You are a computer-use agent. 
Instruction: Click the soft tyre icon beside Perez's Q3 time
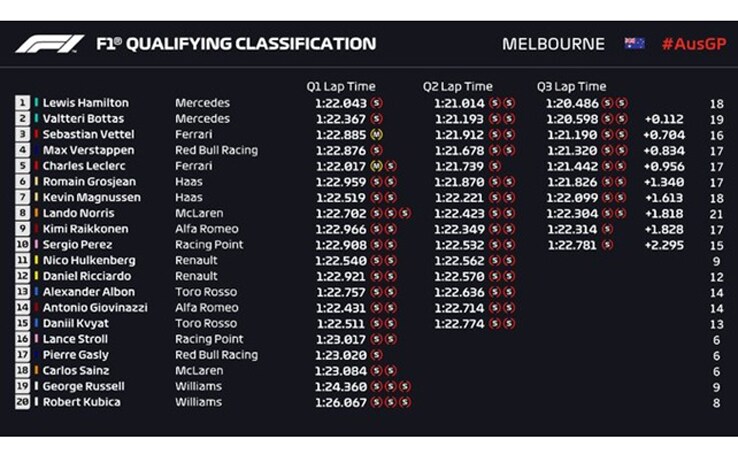pyautogui.click(x=608, y=245)
